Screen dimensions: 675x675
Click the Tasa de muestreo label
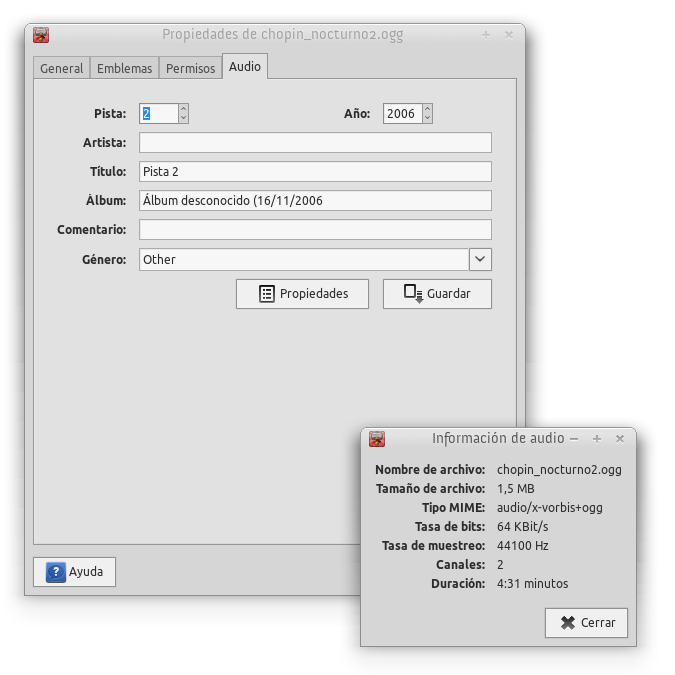pos(433,546)
